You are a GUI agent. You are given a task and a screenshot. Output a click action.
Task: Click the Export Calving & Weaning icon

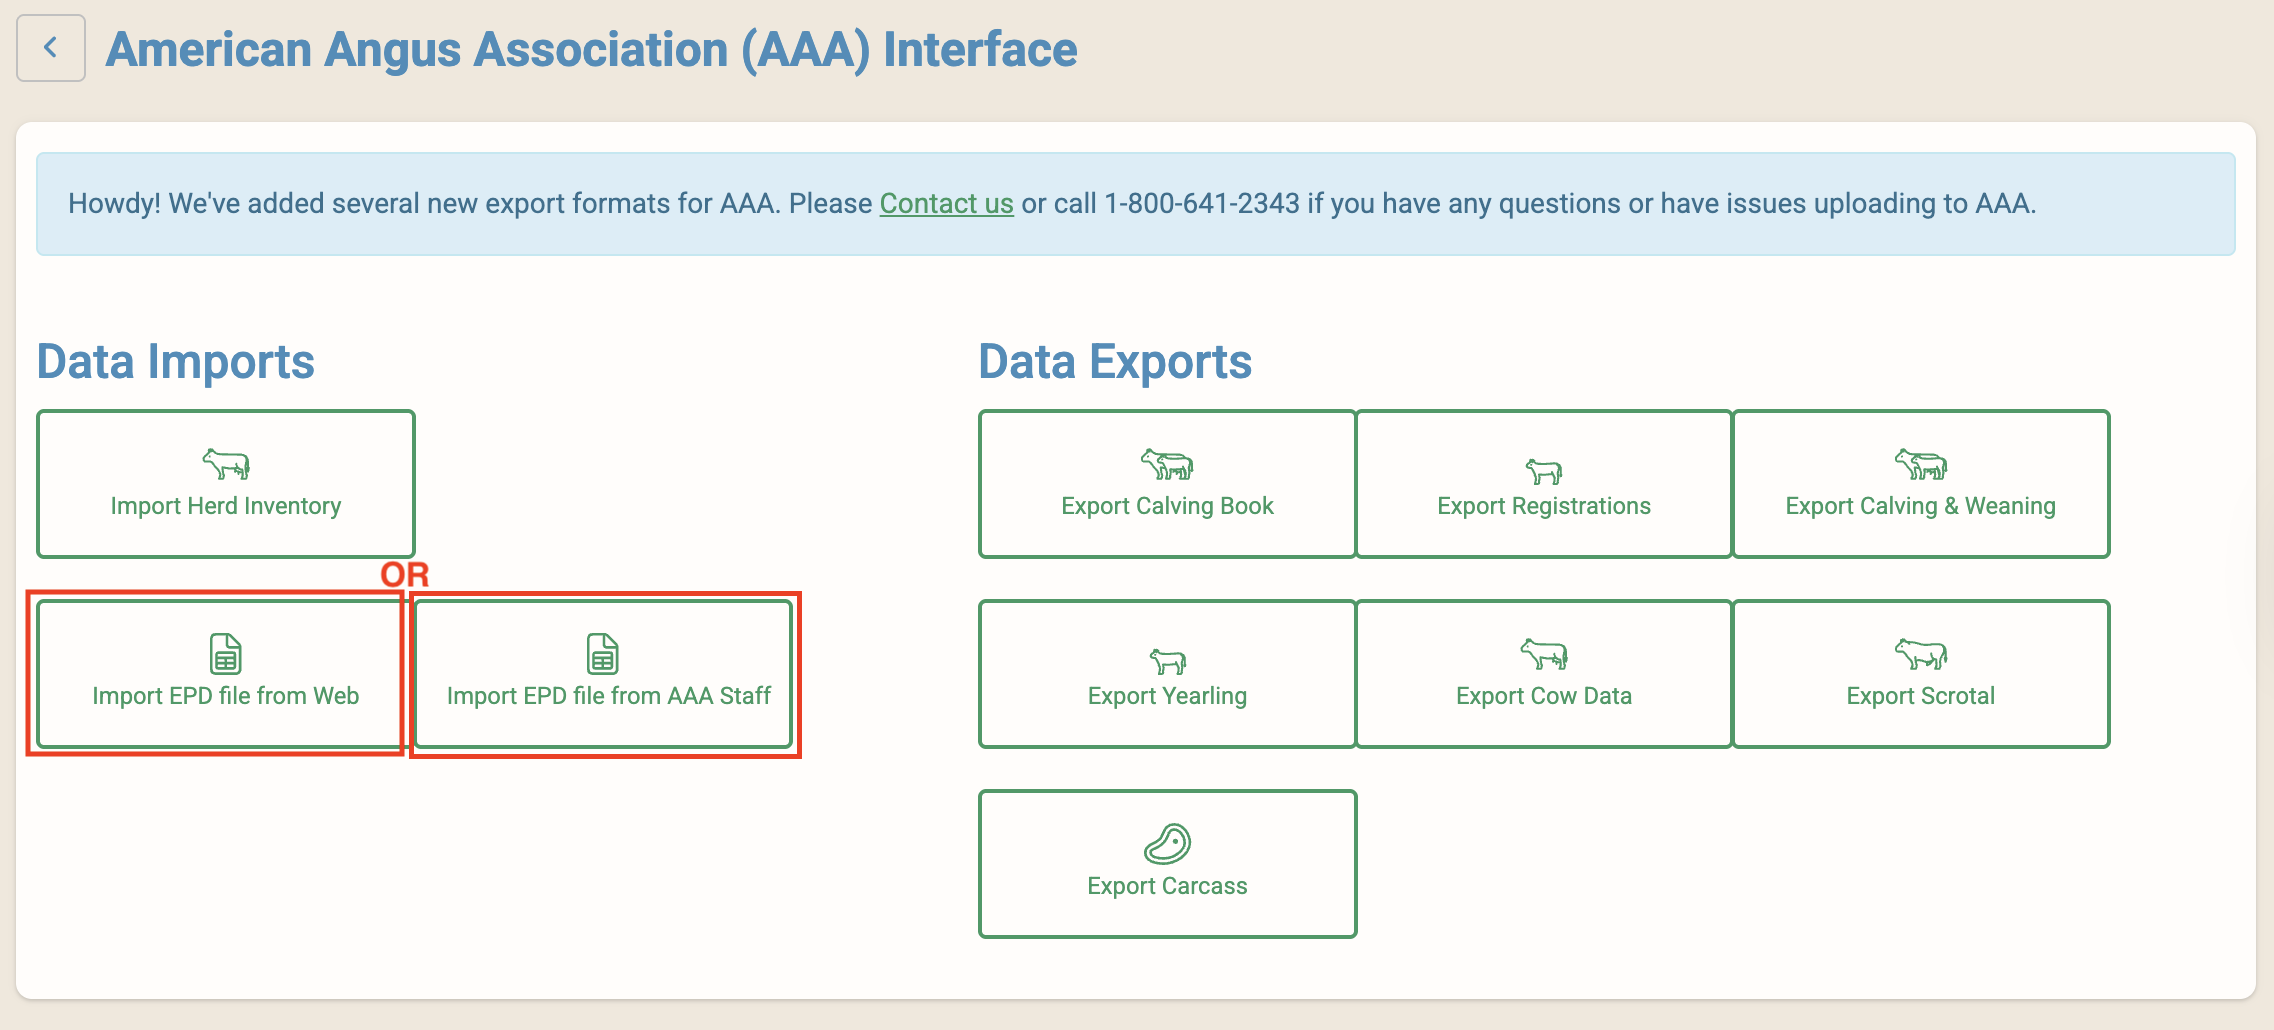pyautogui.click(x=1921, y=464)
